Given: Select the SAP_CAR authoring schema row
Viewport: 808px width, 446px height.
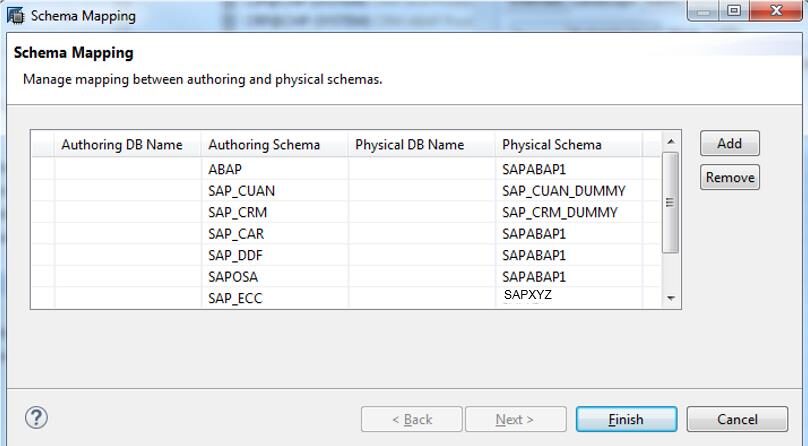Looking at the screenshot, I should 236,234.
